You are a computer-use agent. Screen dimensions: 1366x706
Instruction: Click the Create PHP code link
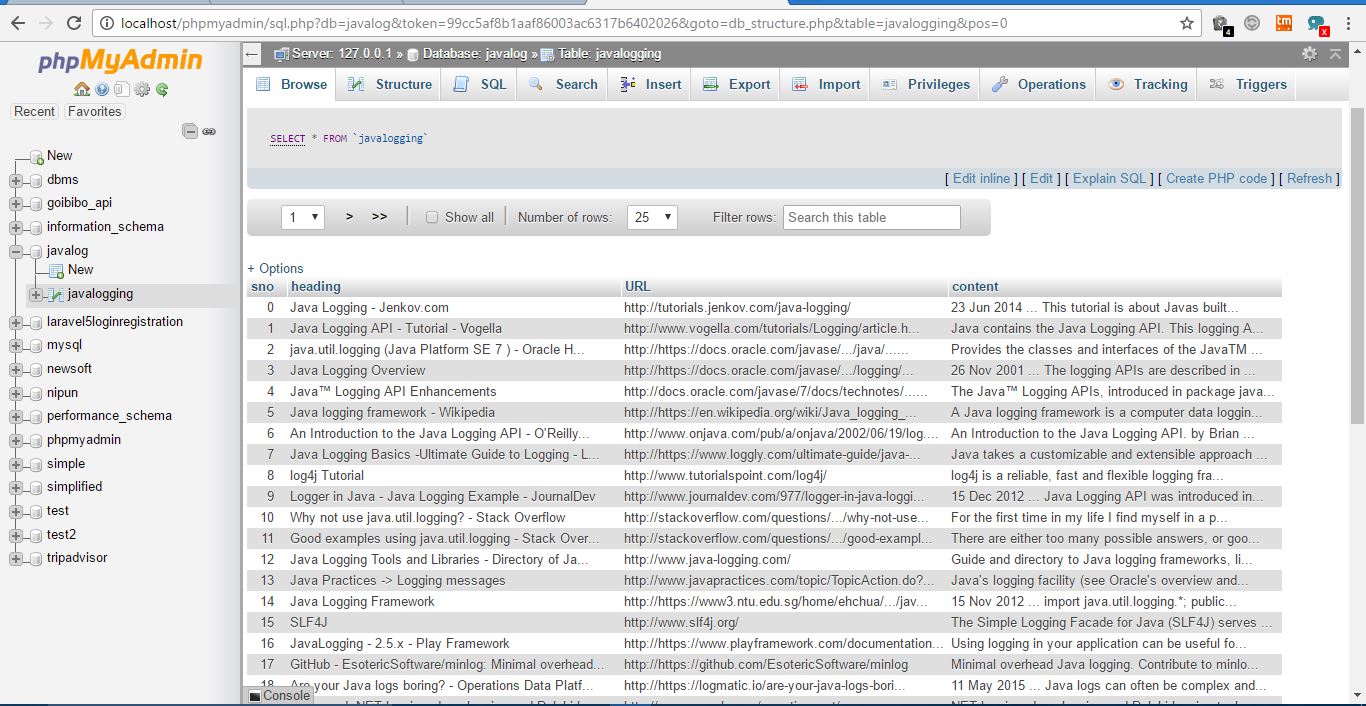click(x=1216, y=178)
